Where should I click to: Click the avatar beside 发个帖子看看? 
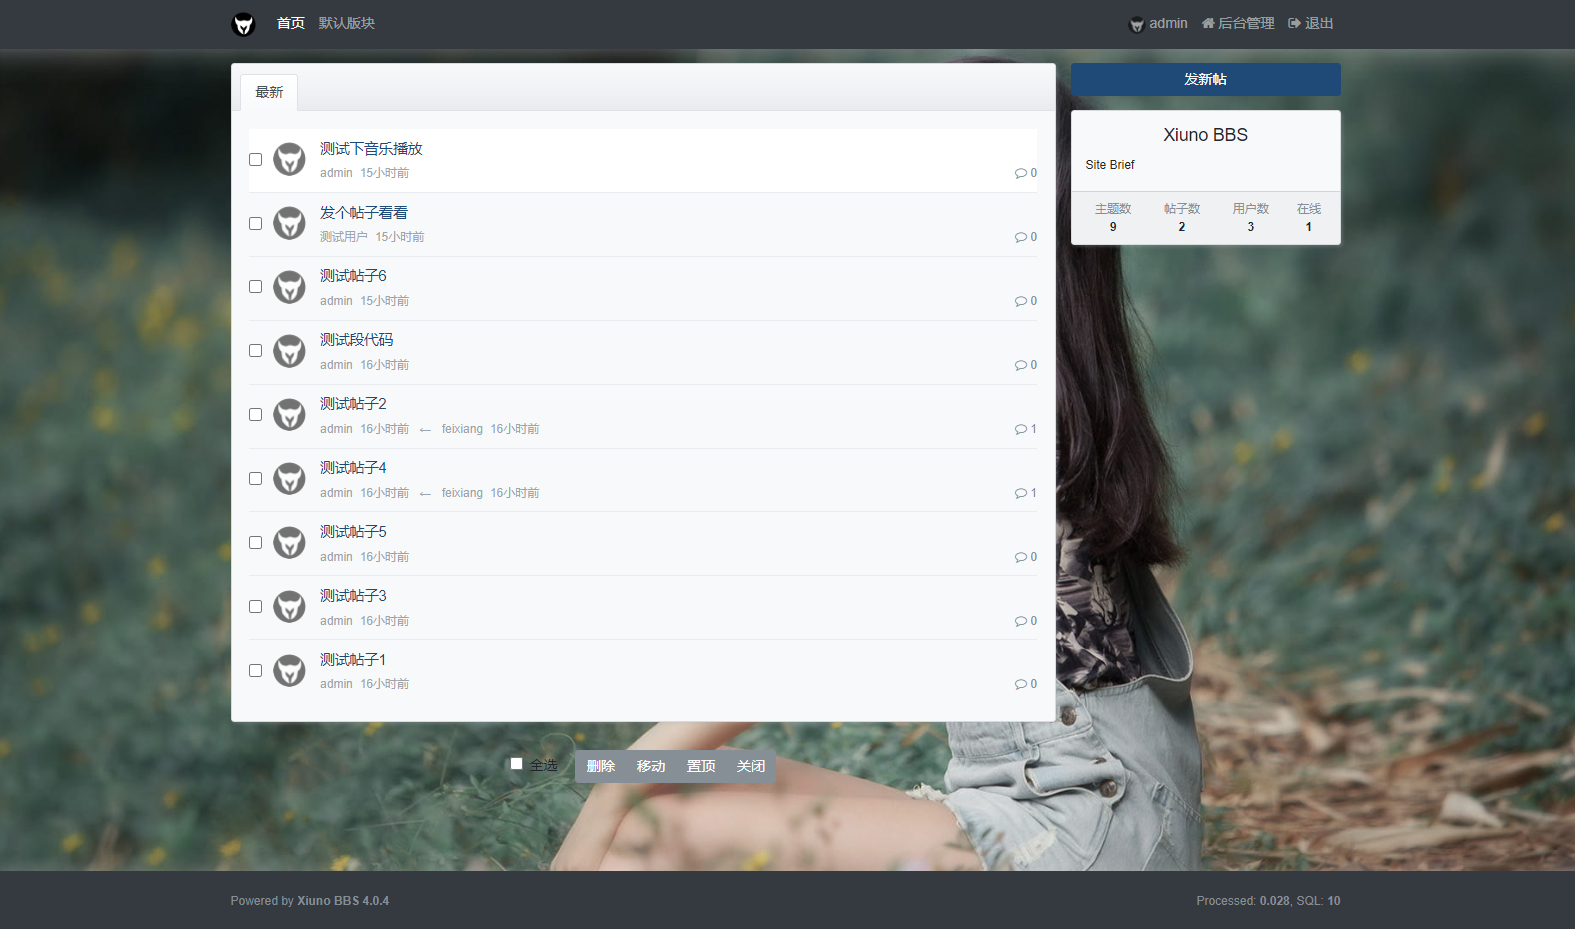point(289,223)
